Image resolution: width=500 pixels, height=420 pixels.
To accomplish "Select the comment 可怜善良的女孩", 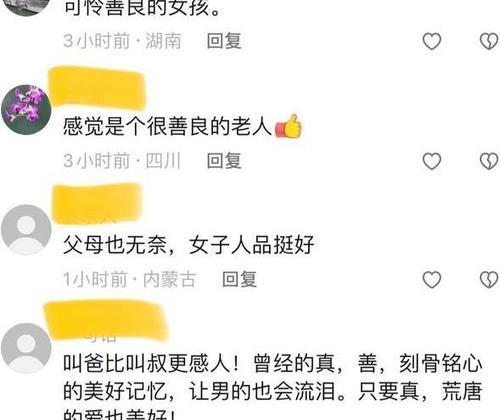I will tap(142, 8).
